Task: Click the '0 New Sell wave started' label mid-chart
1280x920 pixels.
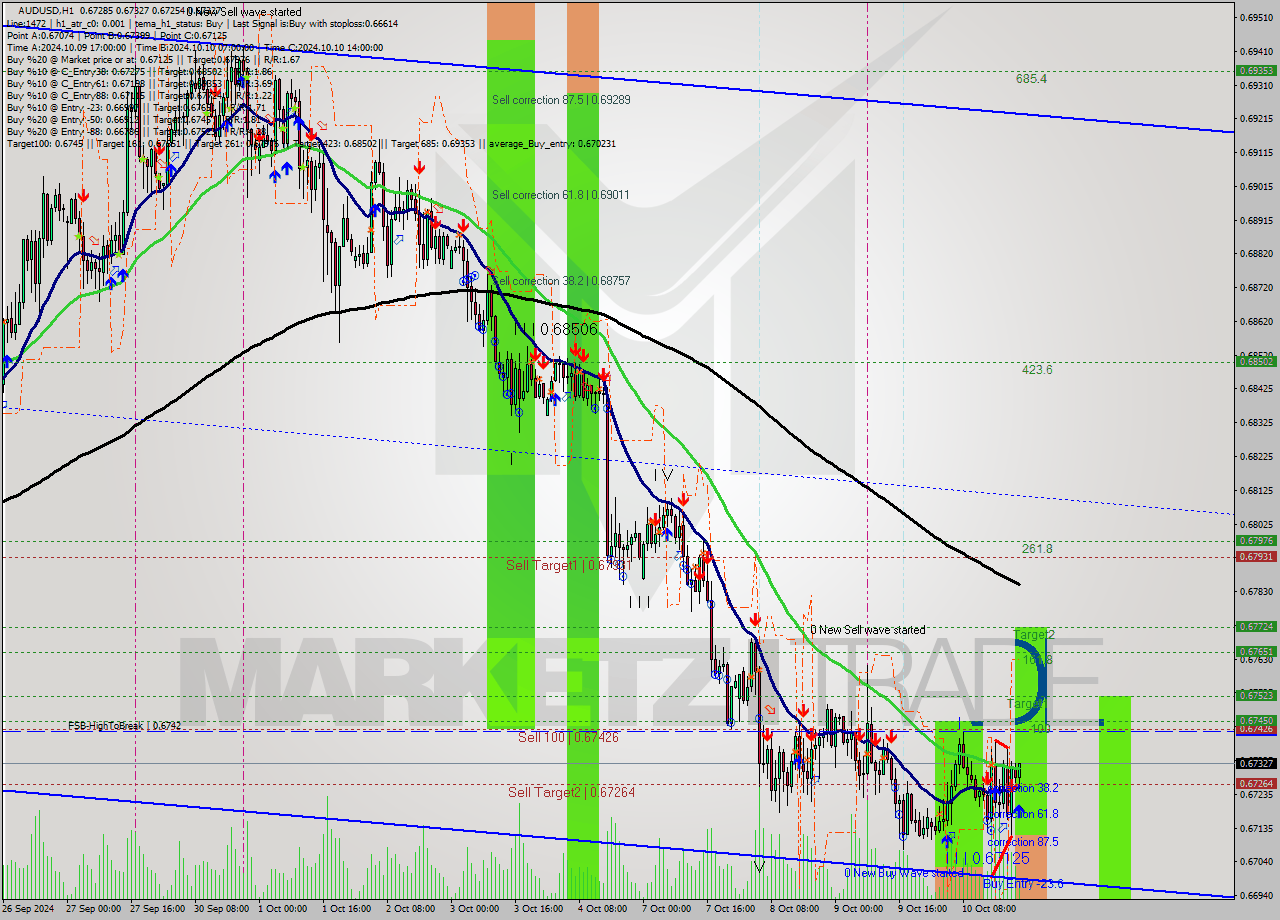Action: [867, 630]
